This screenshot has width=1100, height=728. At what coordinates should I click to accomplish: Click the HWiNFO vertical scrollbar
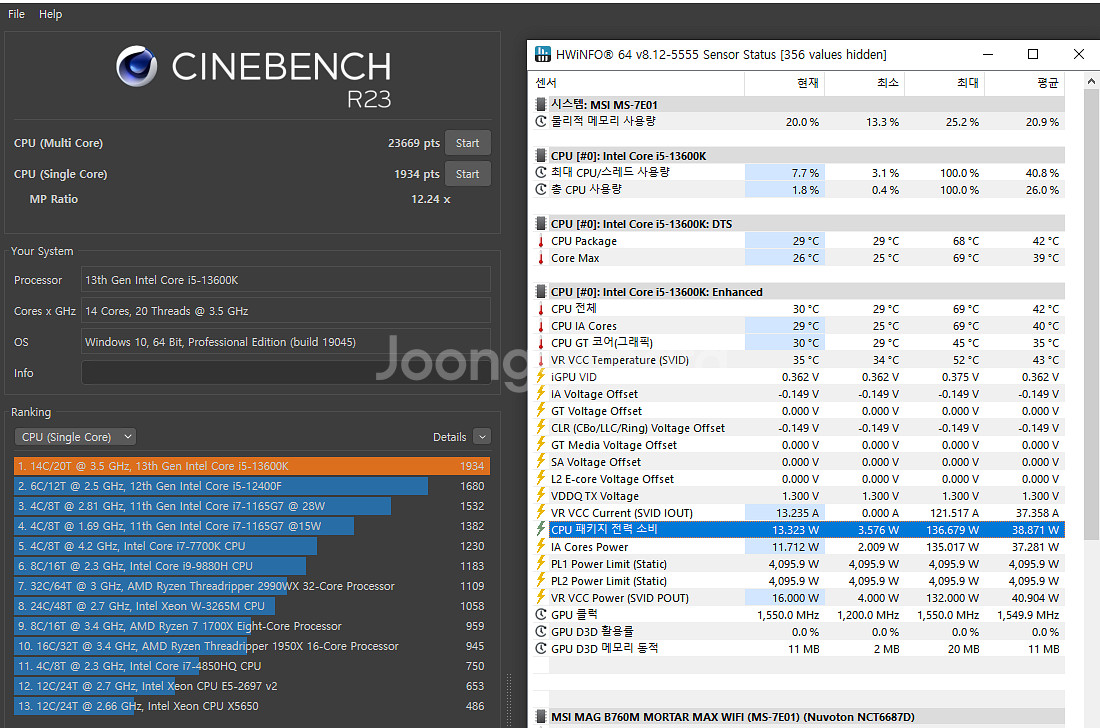click(x=1091, y=316)
